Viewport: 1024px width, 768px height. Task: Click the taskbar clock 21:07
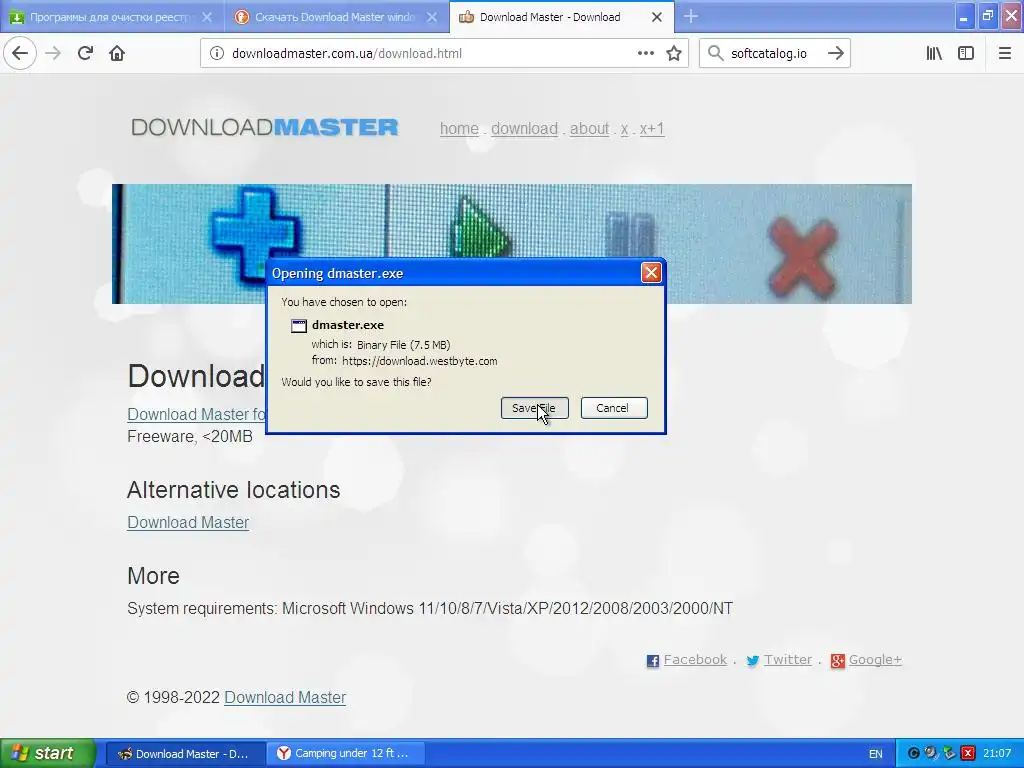(x=997, y=754)
